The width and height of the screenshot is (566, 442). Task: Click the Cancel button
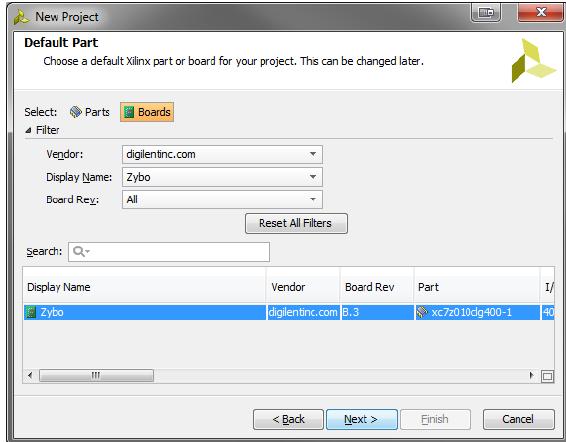point(518,419)
